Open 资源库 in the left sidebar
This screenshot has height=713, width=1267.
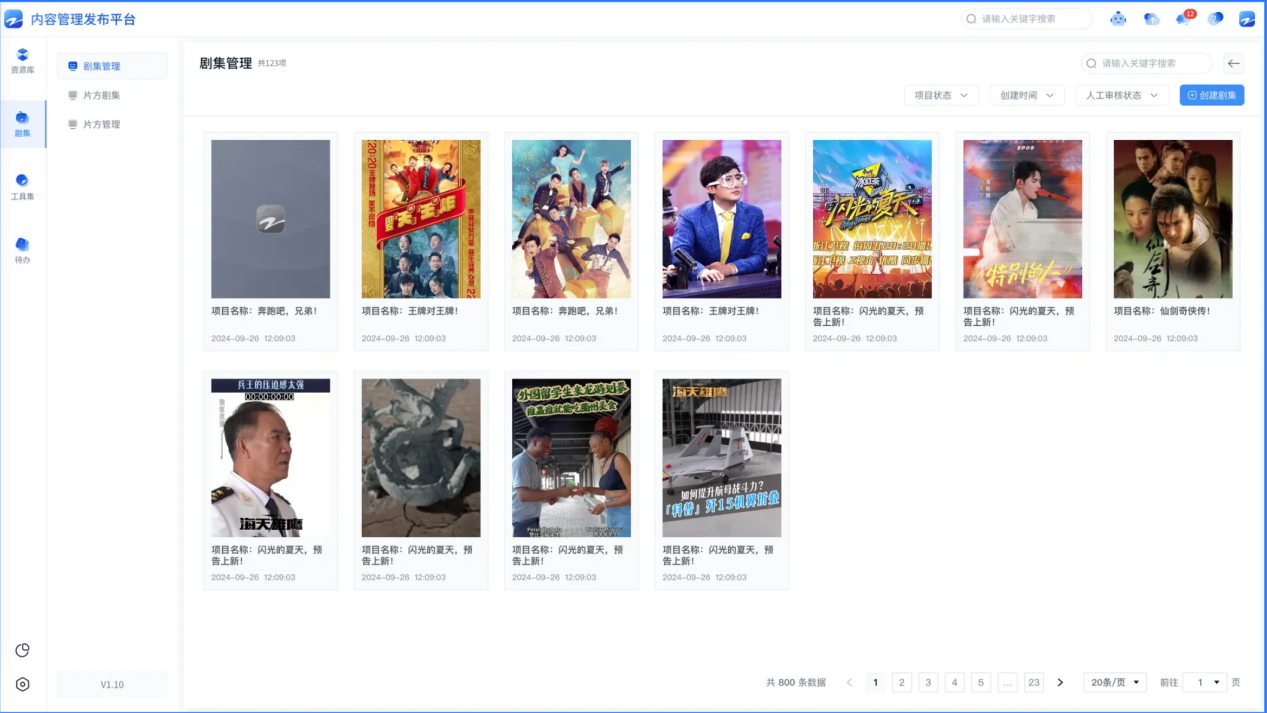pyautogui.click(x=22, y=60)
